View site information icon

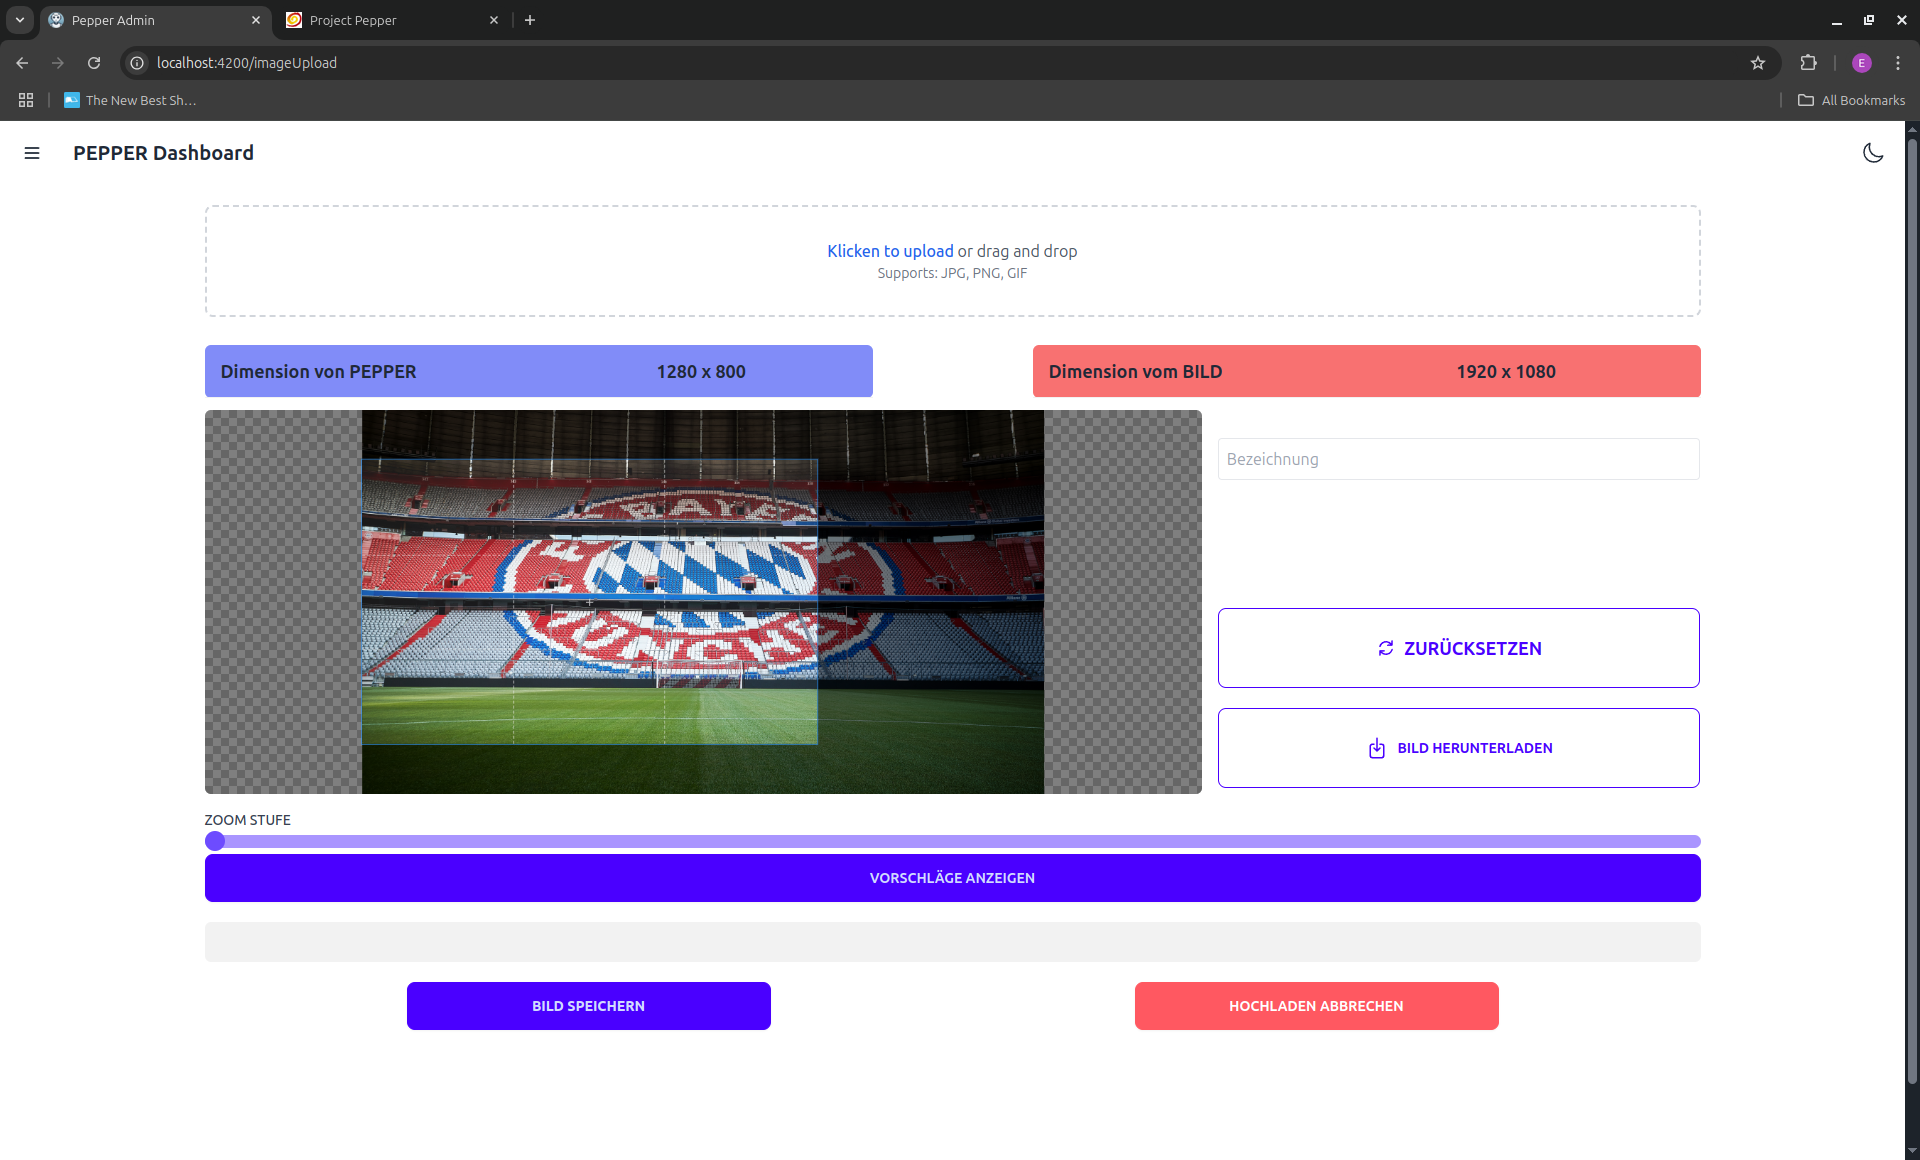point(137,63)
